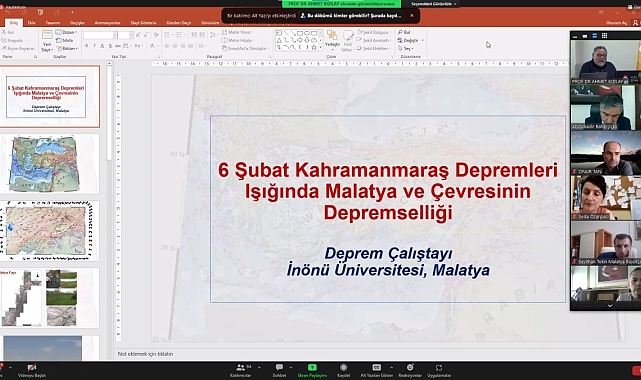Open Şekil Dolgusu shape fill
The width and height of the screenshot is (641, 380).
pyautogui.click(x=373, y=32)
